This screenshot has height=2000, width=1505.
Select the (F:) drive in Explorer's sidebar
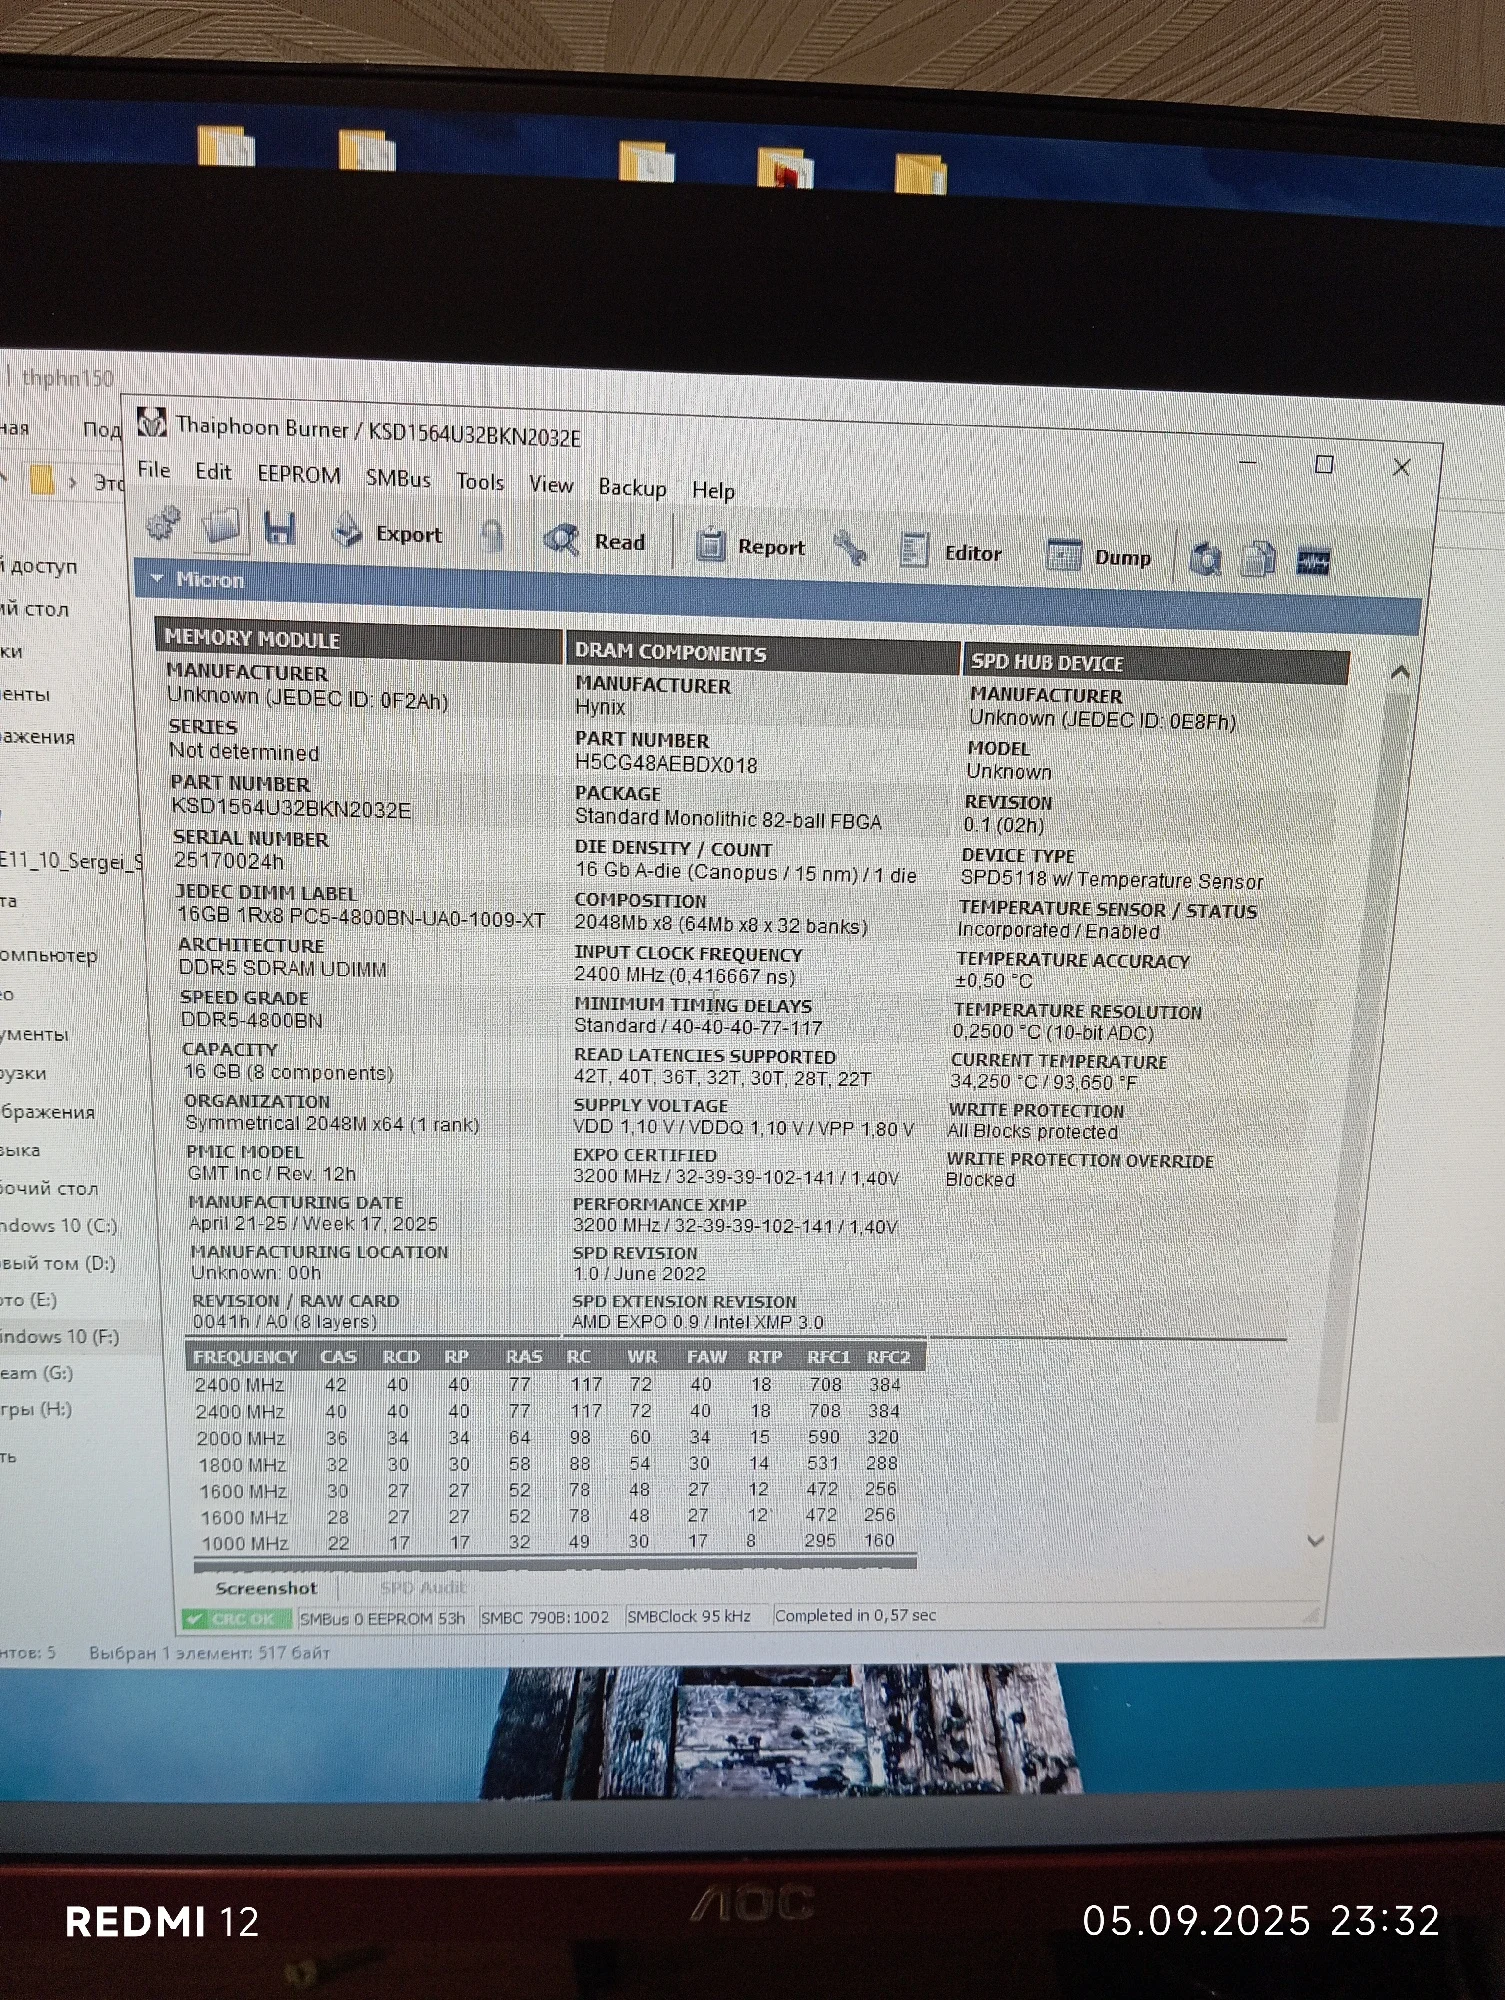[60, 1336]
